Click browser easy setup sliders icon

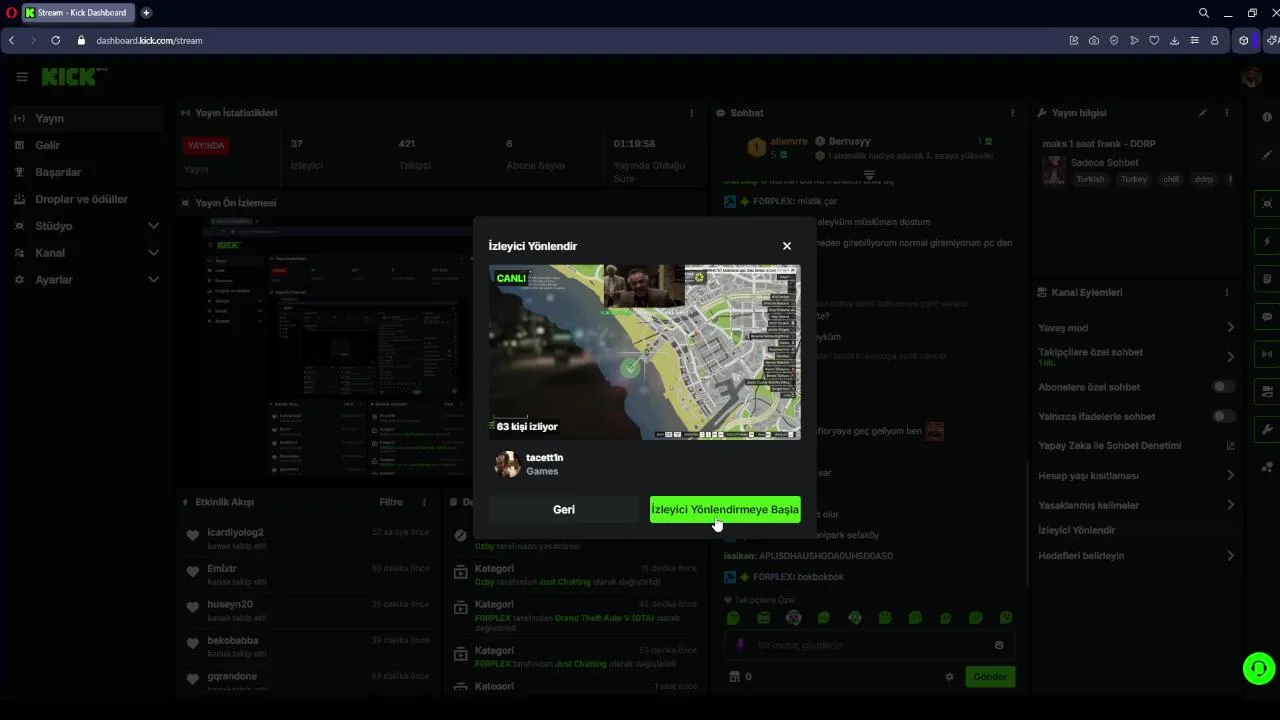pos(1194,40)
